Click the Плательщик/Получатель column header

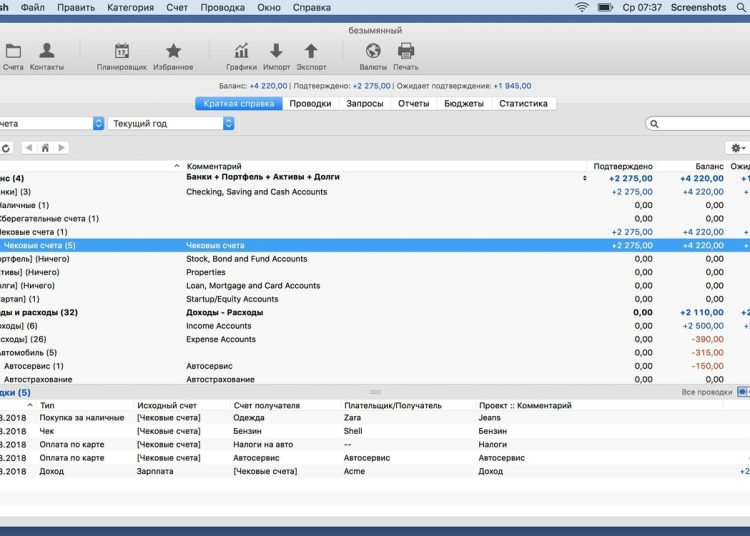click(392, 406)
